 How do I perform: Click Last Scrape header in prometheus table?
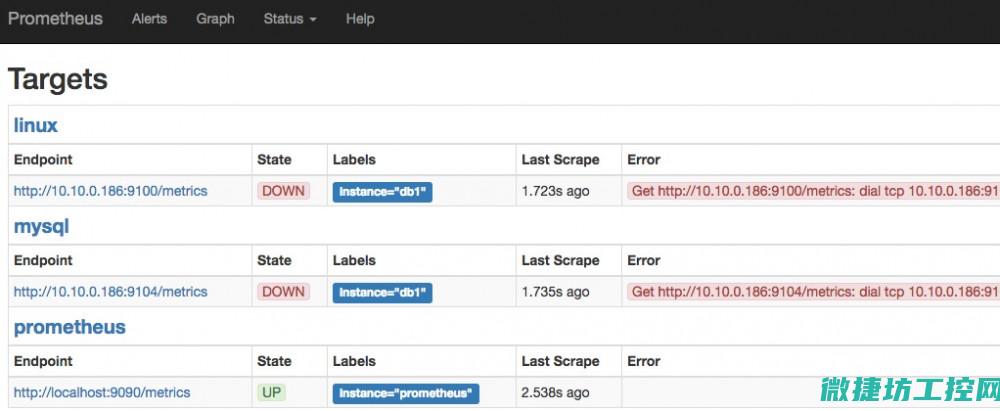[561, 361]
